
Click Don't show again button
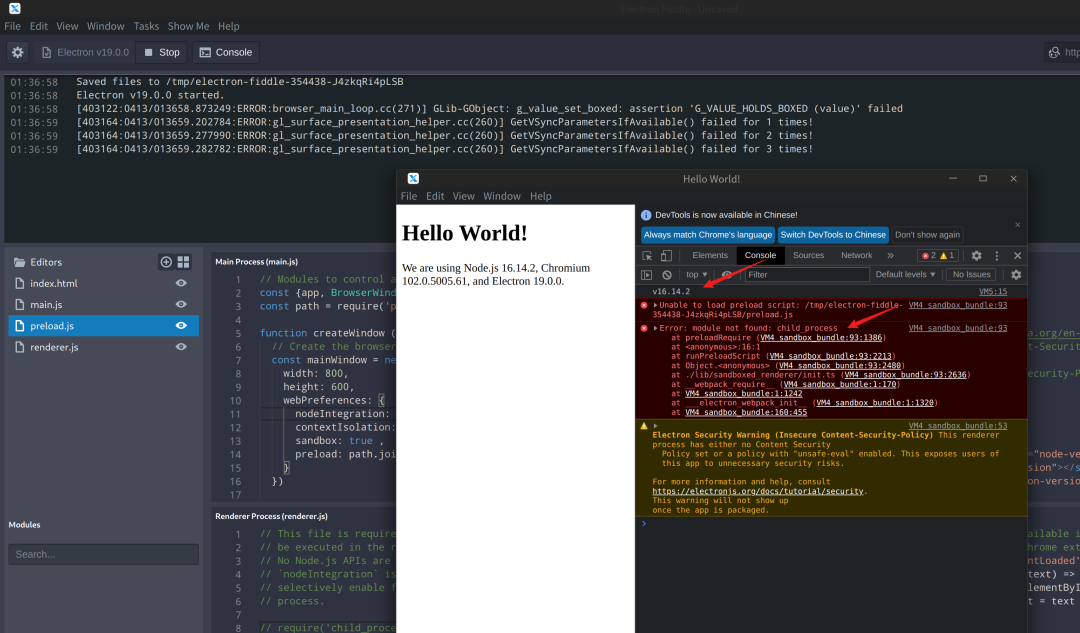pos(927,235)
